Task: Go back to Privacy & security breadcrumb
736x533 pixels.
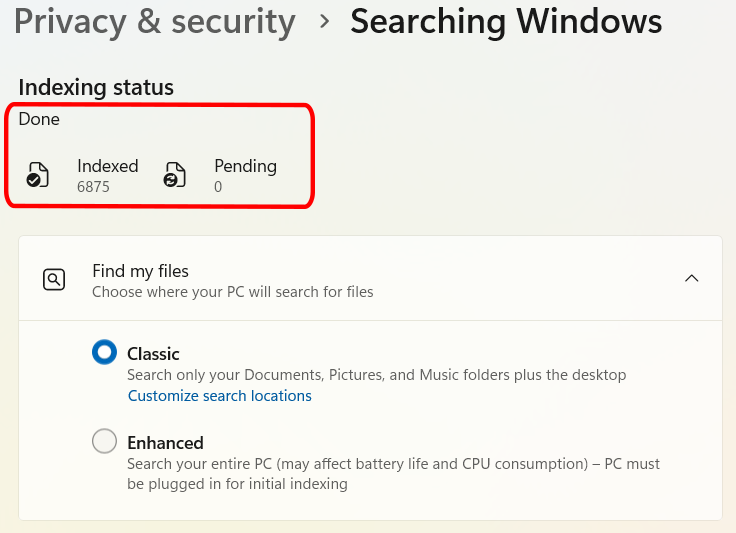Action: (155, 22)
